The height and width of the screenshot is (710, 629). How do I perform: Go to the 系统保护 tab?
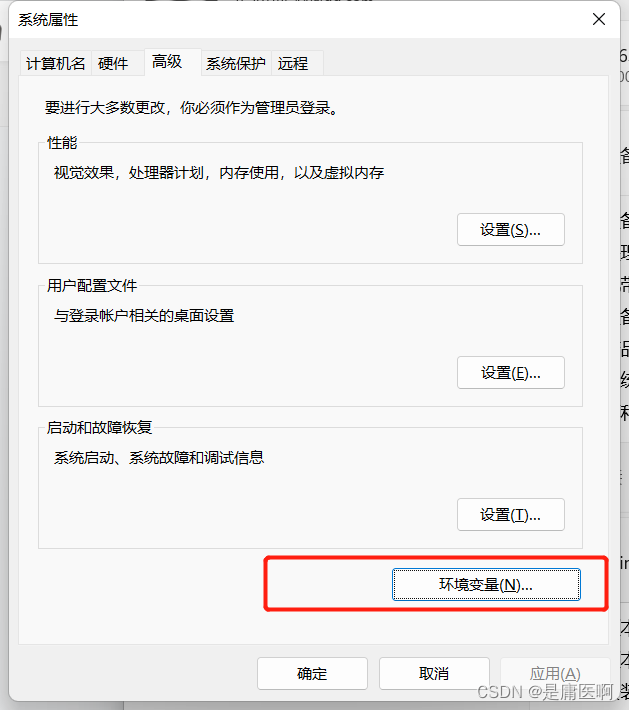235,63
